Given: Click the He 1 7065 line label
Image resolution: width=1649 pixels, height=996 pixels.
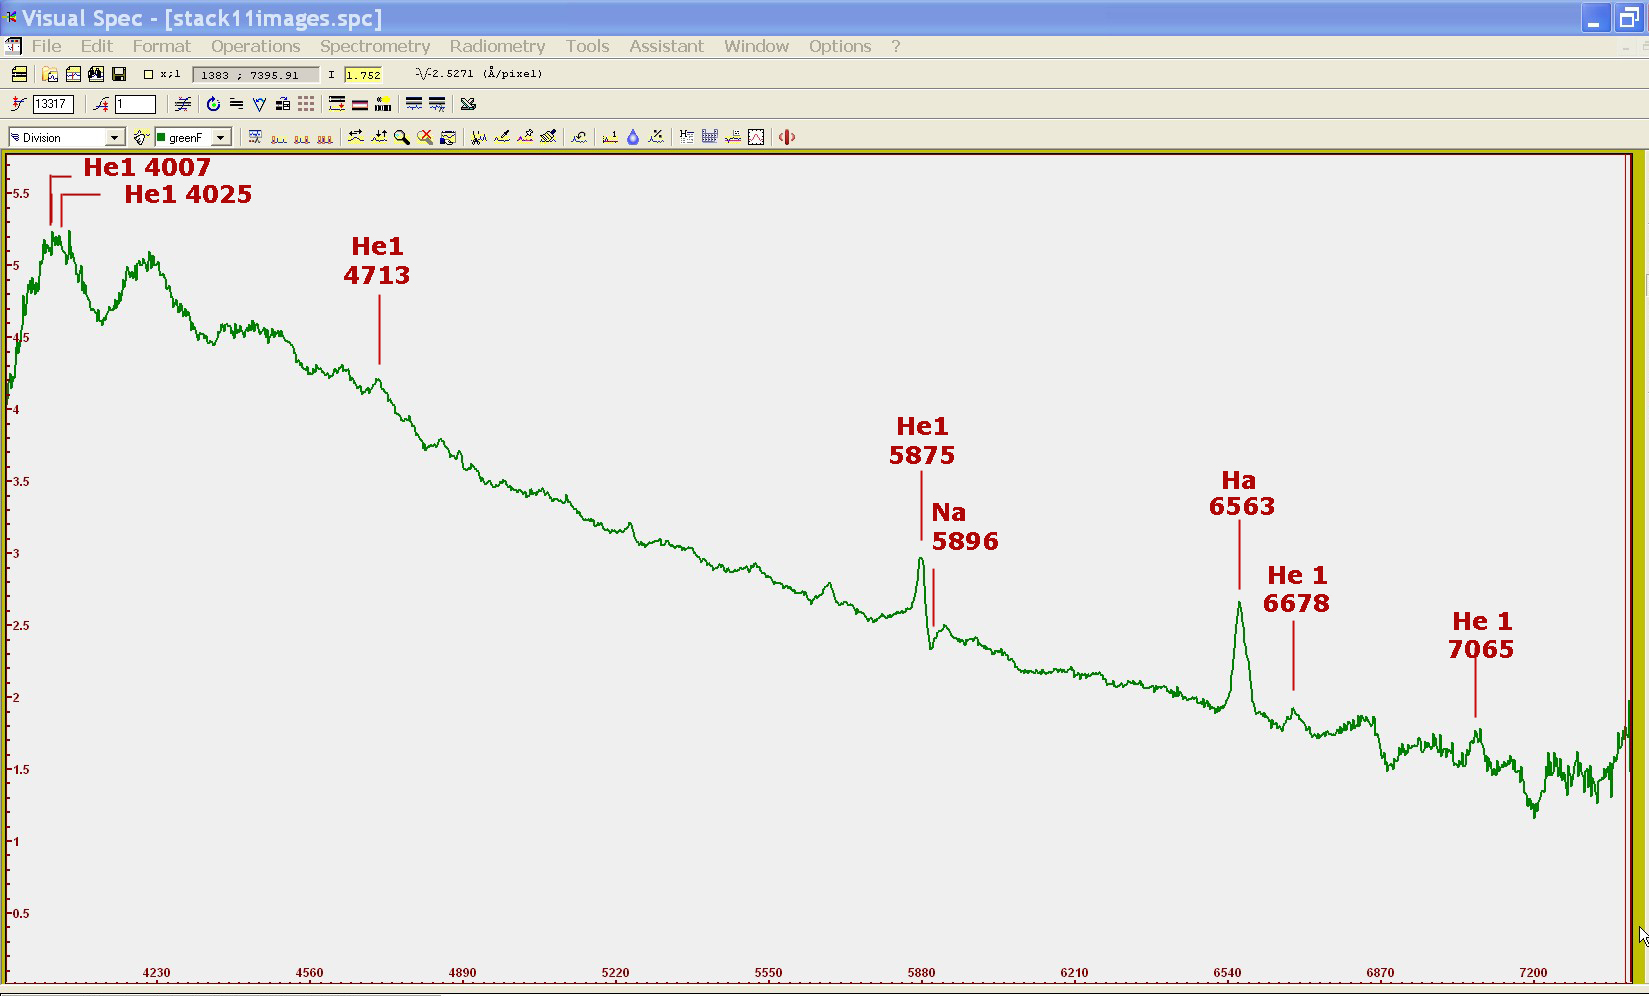Looking at the screenshot, I should (1481, 635).
